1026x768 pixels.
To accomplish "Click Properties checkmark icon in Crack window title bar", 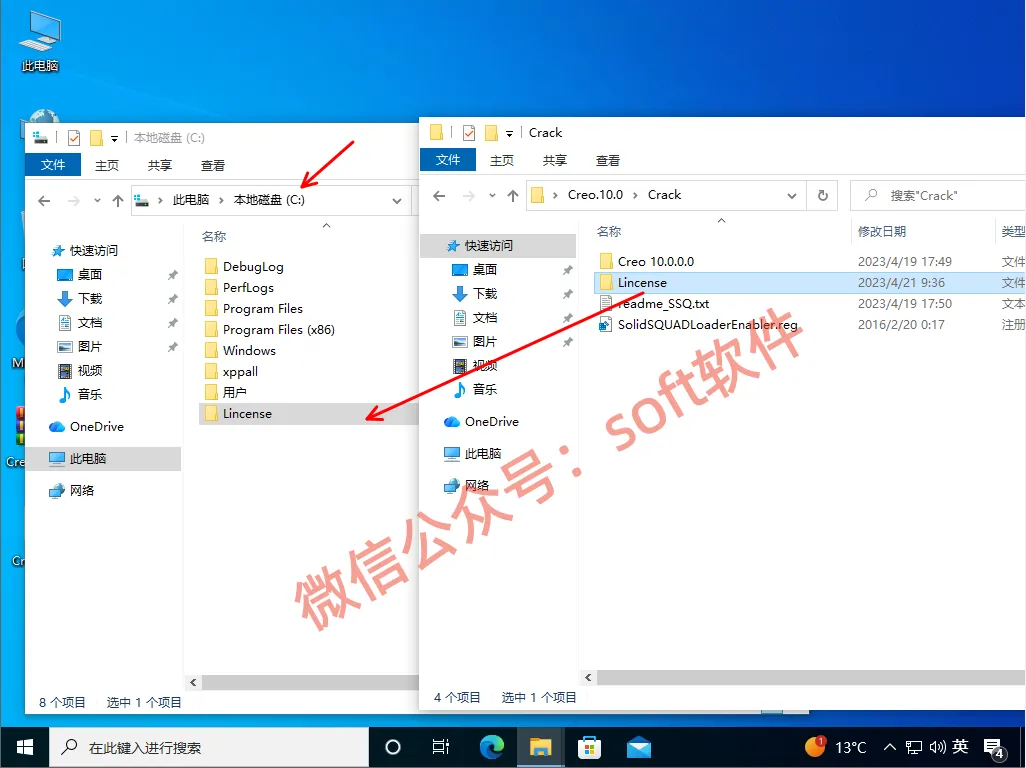I will pyautogui.click(x=469, y=133).
